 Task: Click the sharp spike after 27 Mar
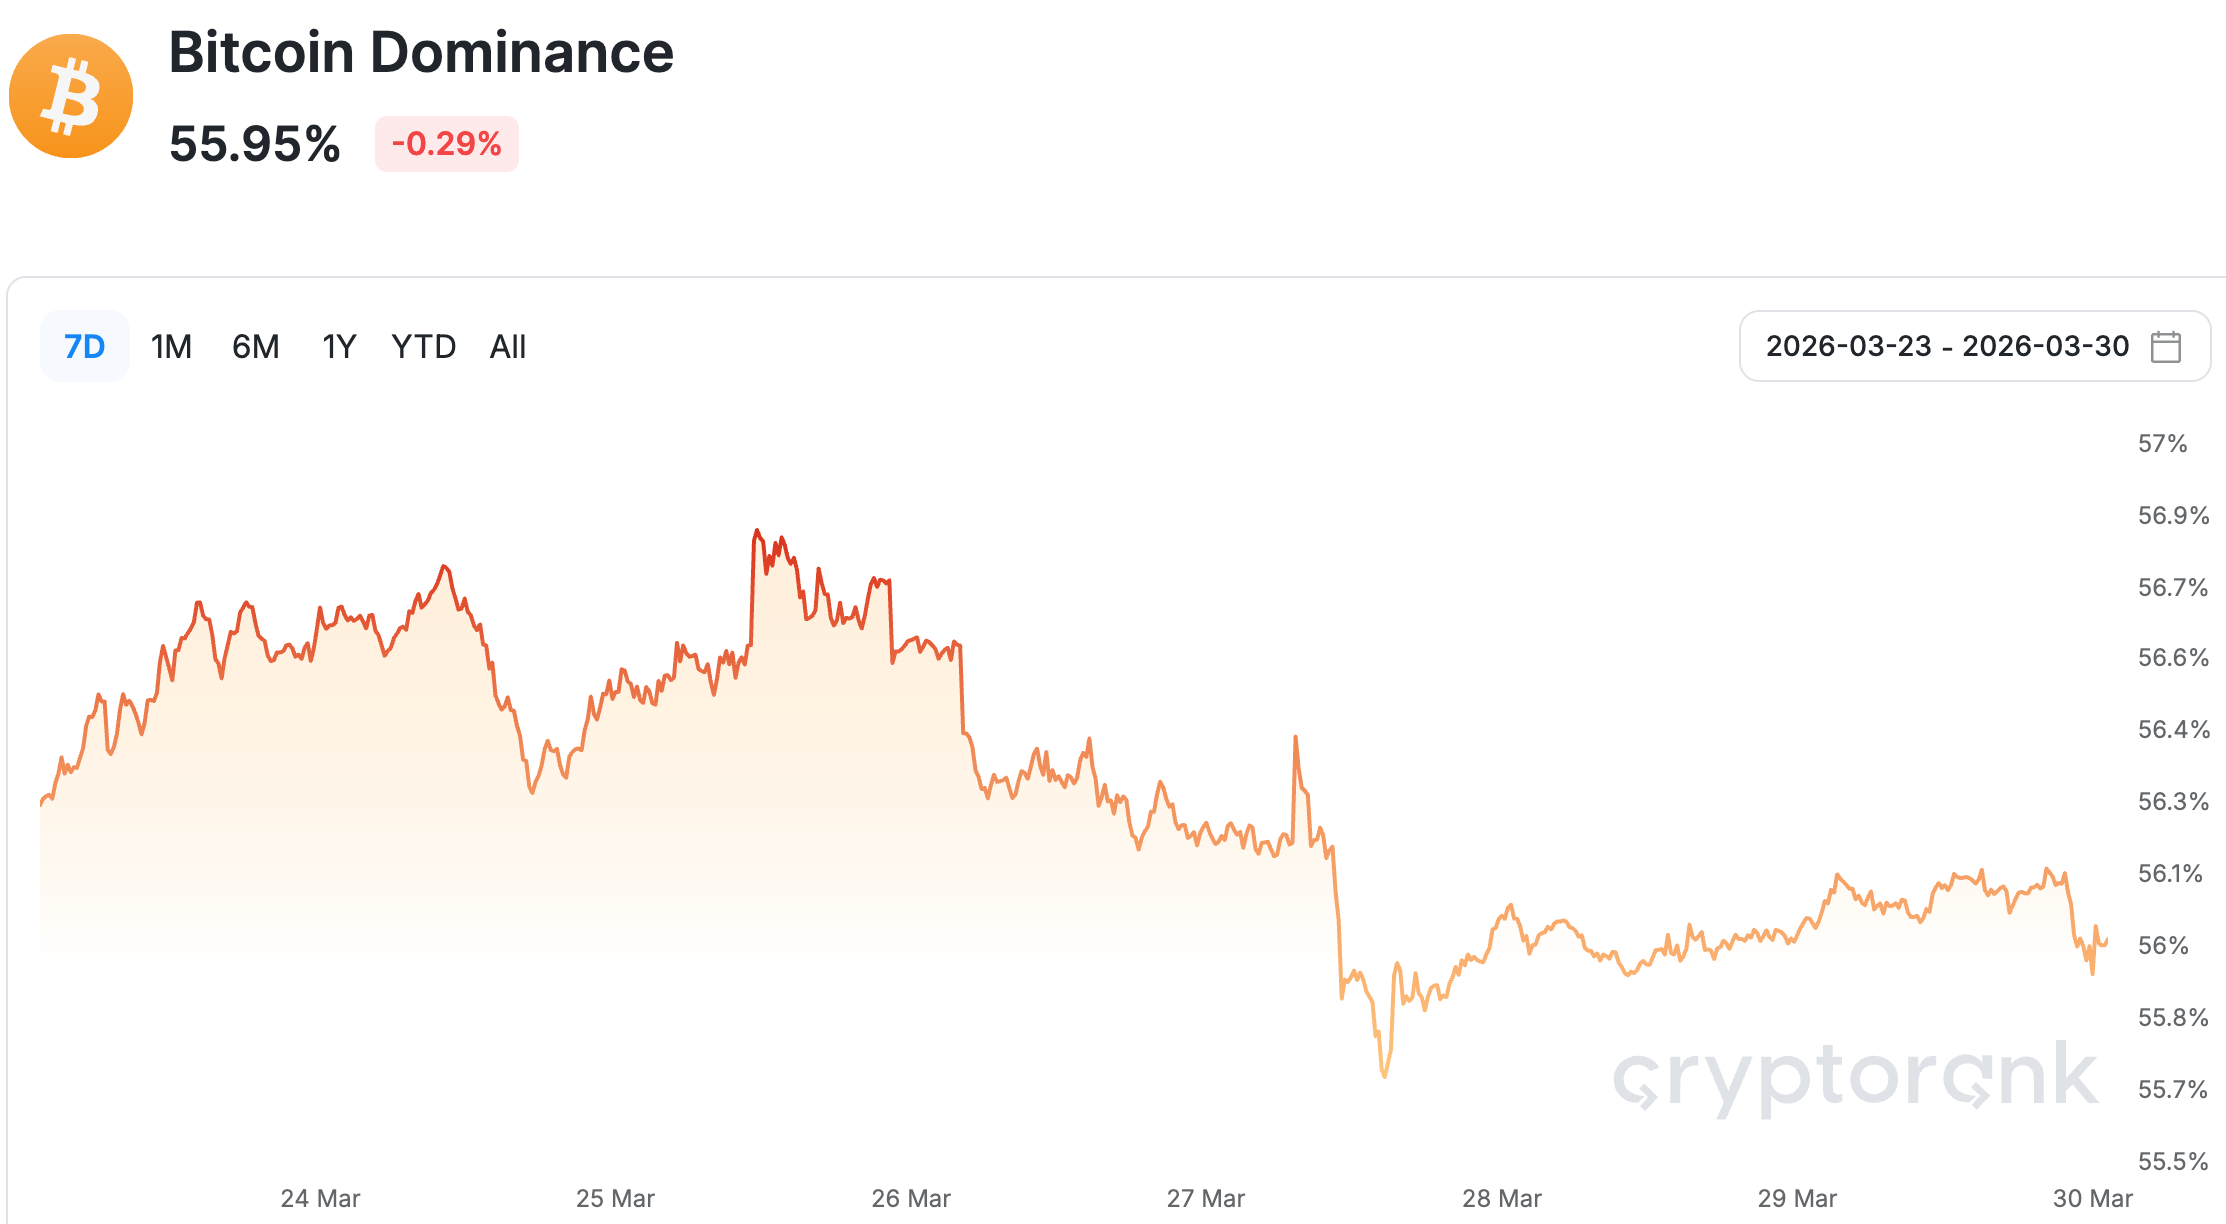tap(1295, 738)
